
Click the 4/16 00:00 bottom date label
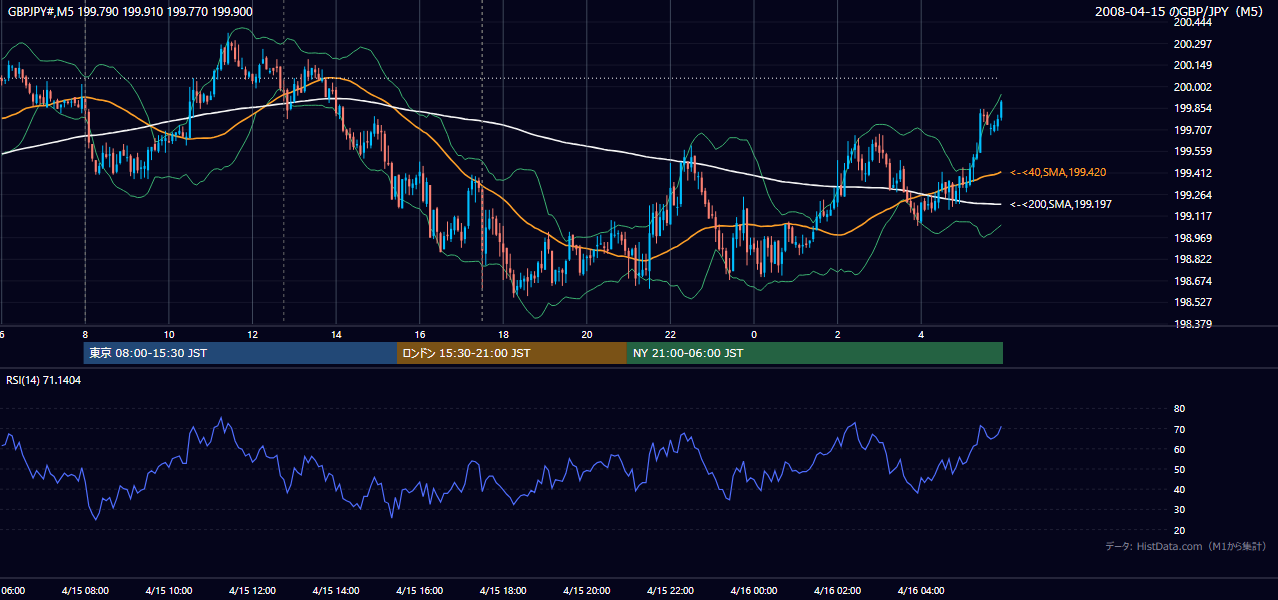tap(754, 590)
